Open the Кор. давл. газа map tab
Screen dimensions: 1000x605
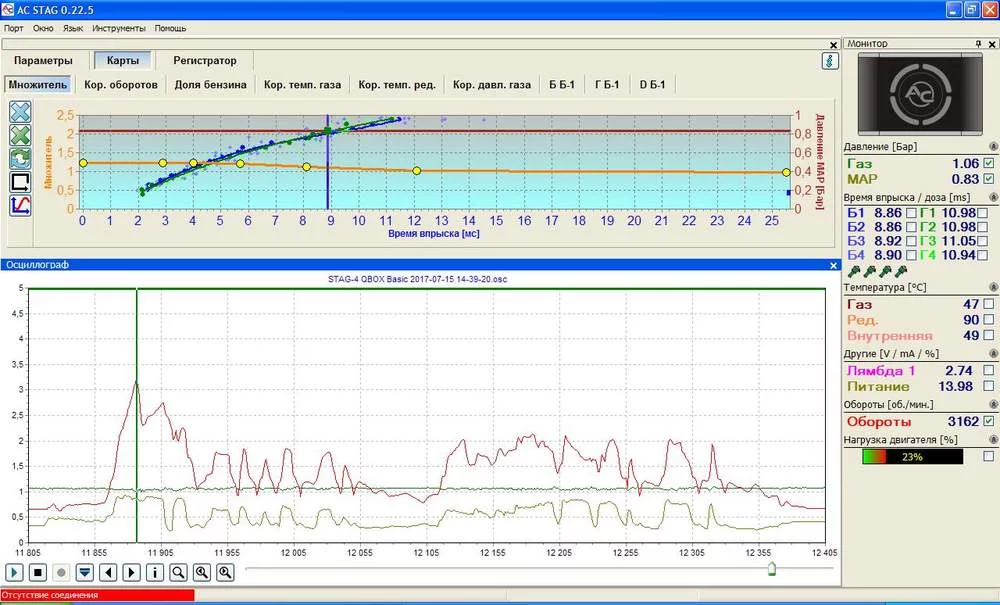tap(492, 85)
